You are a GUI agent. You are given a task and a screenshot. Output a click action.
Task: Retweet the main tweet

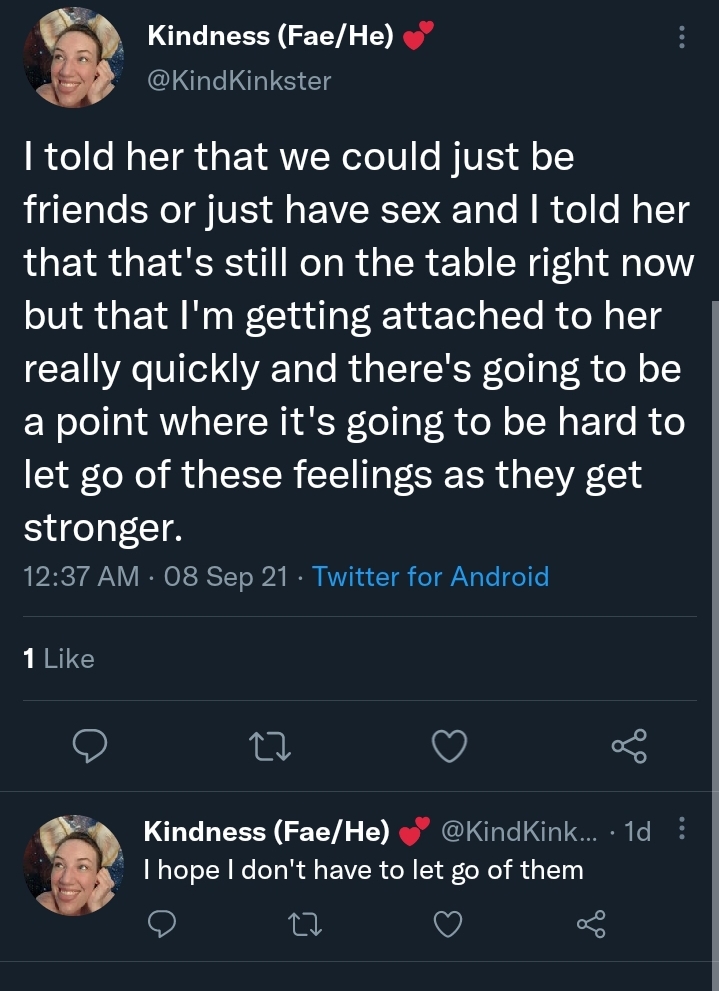269,746
